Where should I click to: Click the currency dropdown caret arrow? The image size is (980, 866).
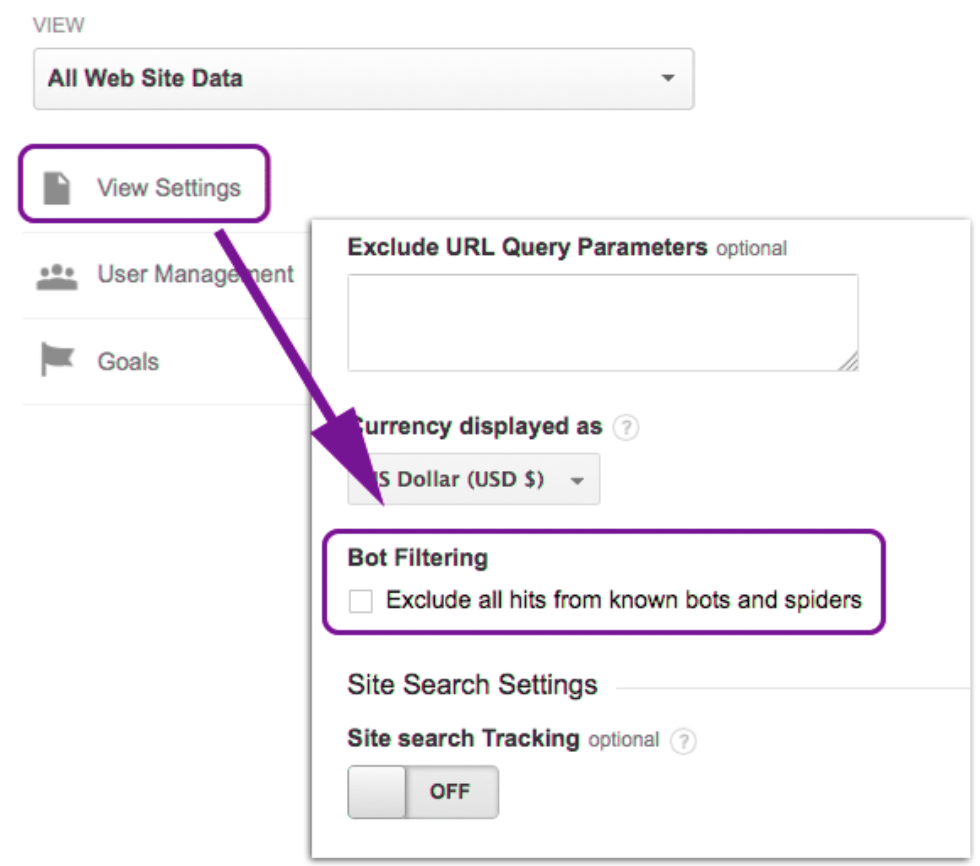click(x=577, y=481)
